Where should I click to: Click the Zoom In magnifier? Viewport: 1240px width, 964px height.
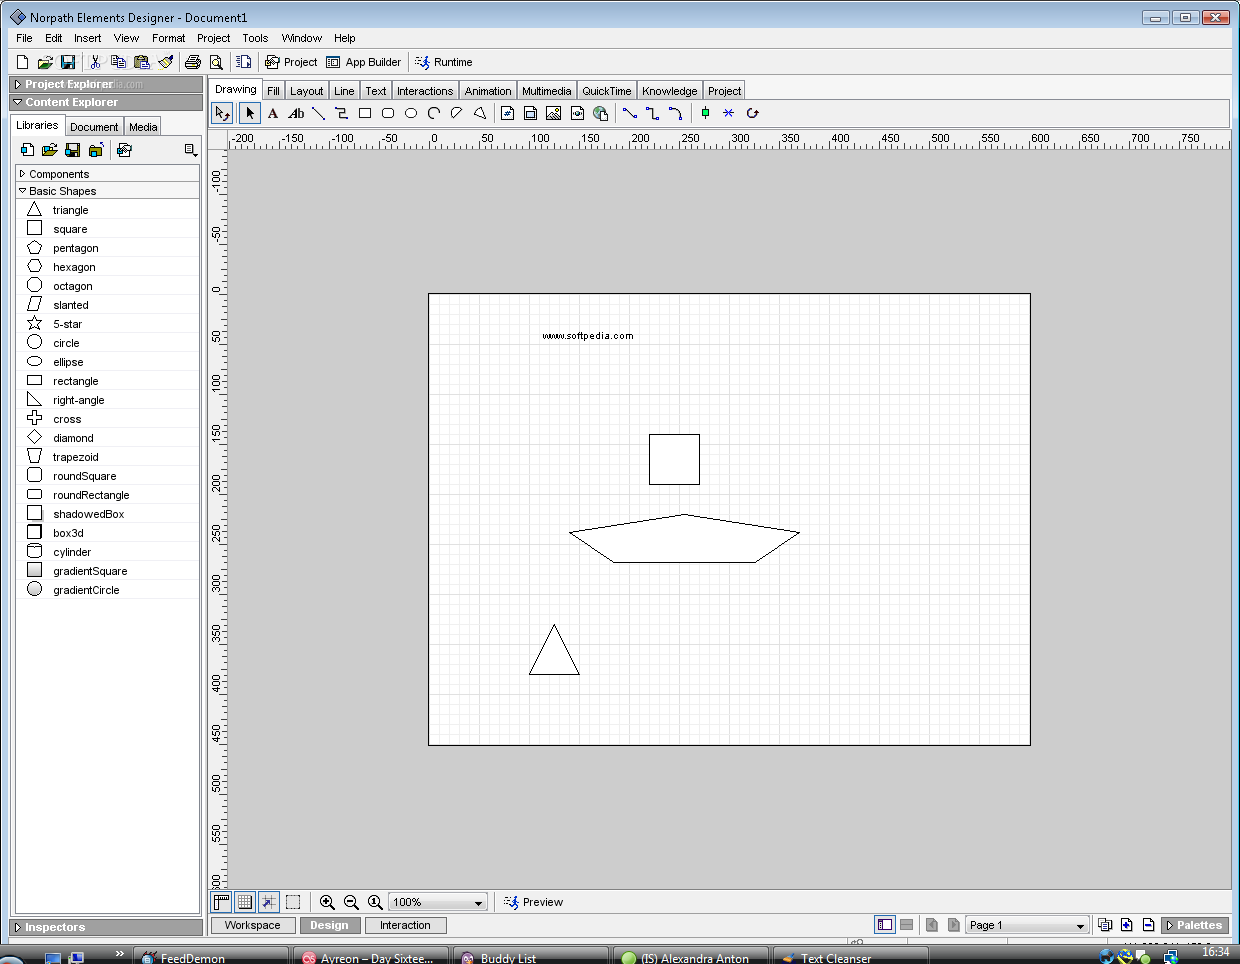(x=327, y=902)
